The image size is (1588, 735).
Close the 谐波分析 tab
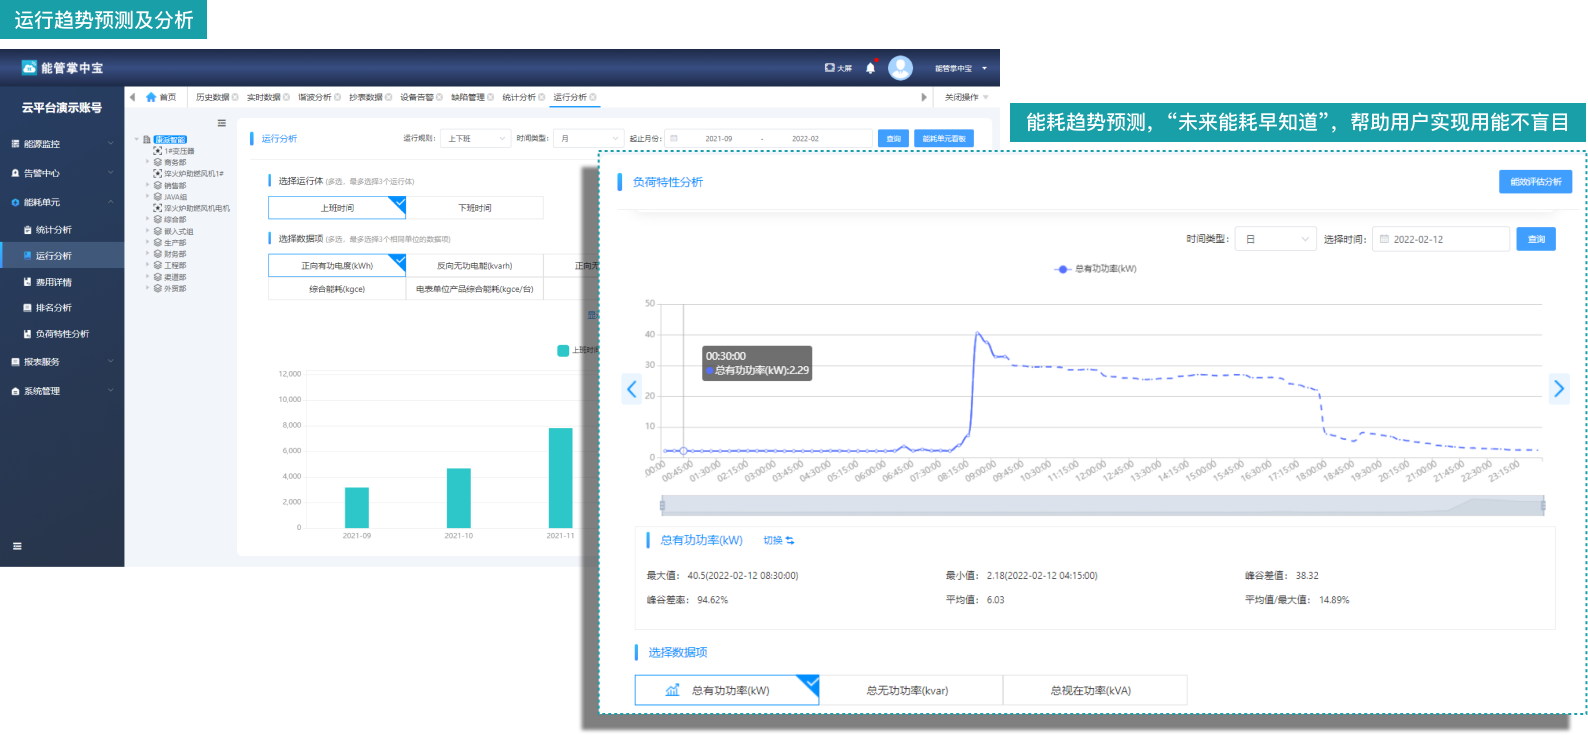(337, 97)
